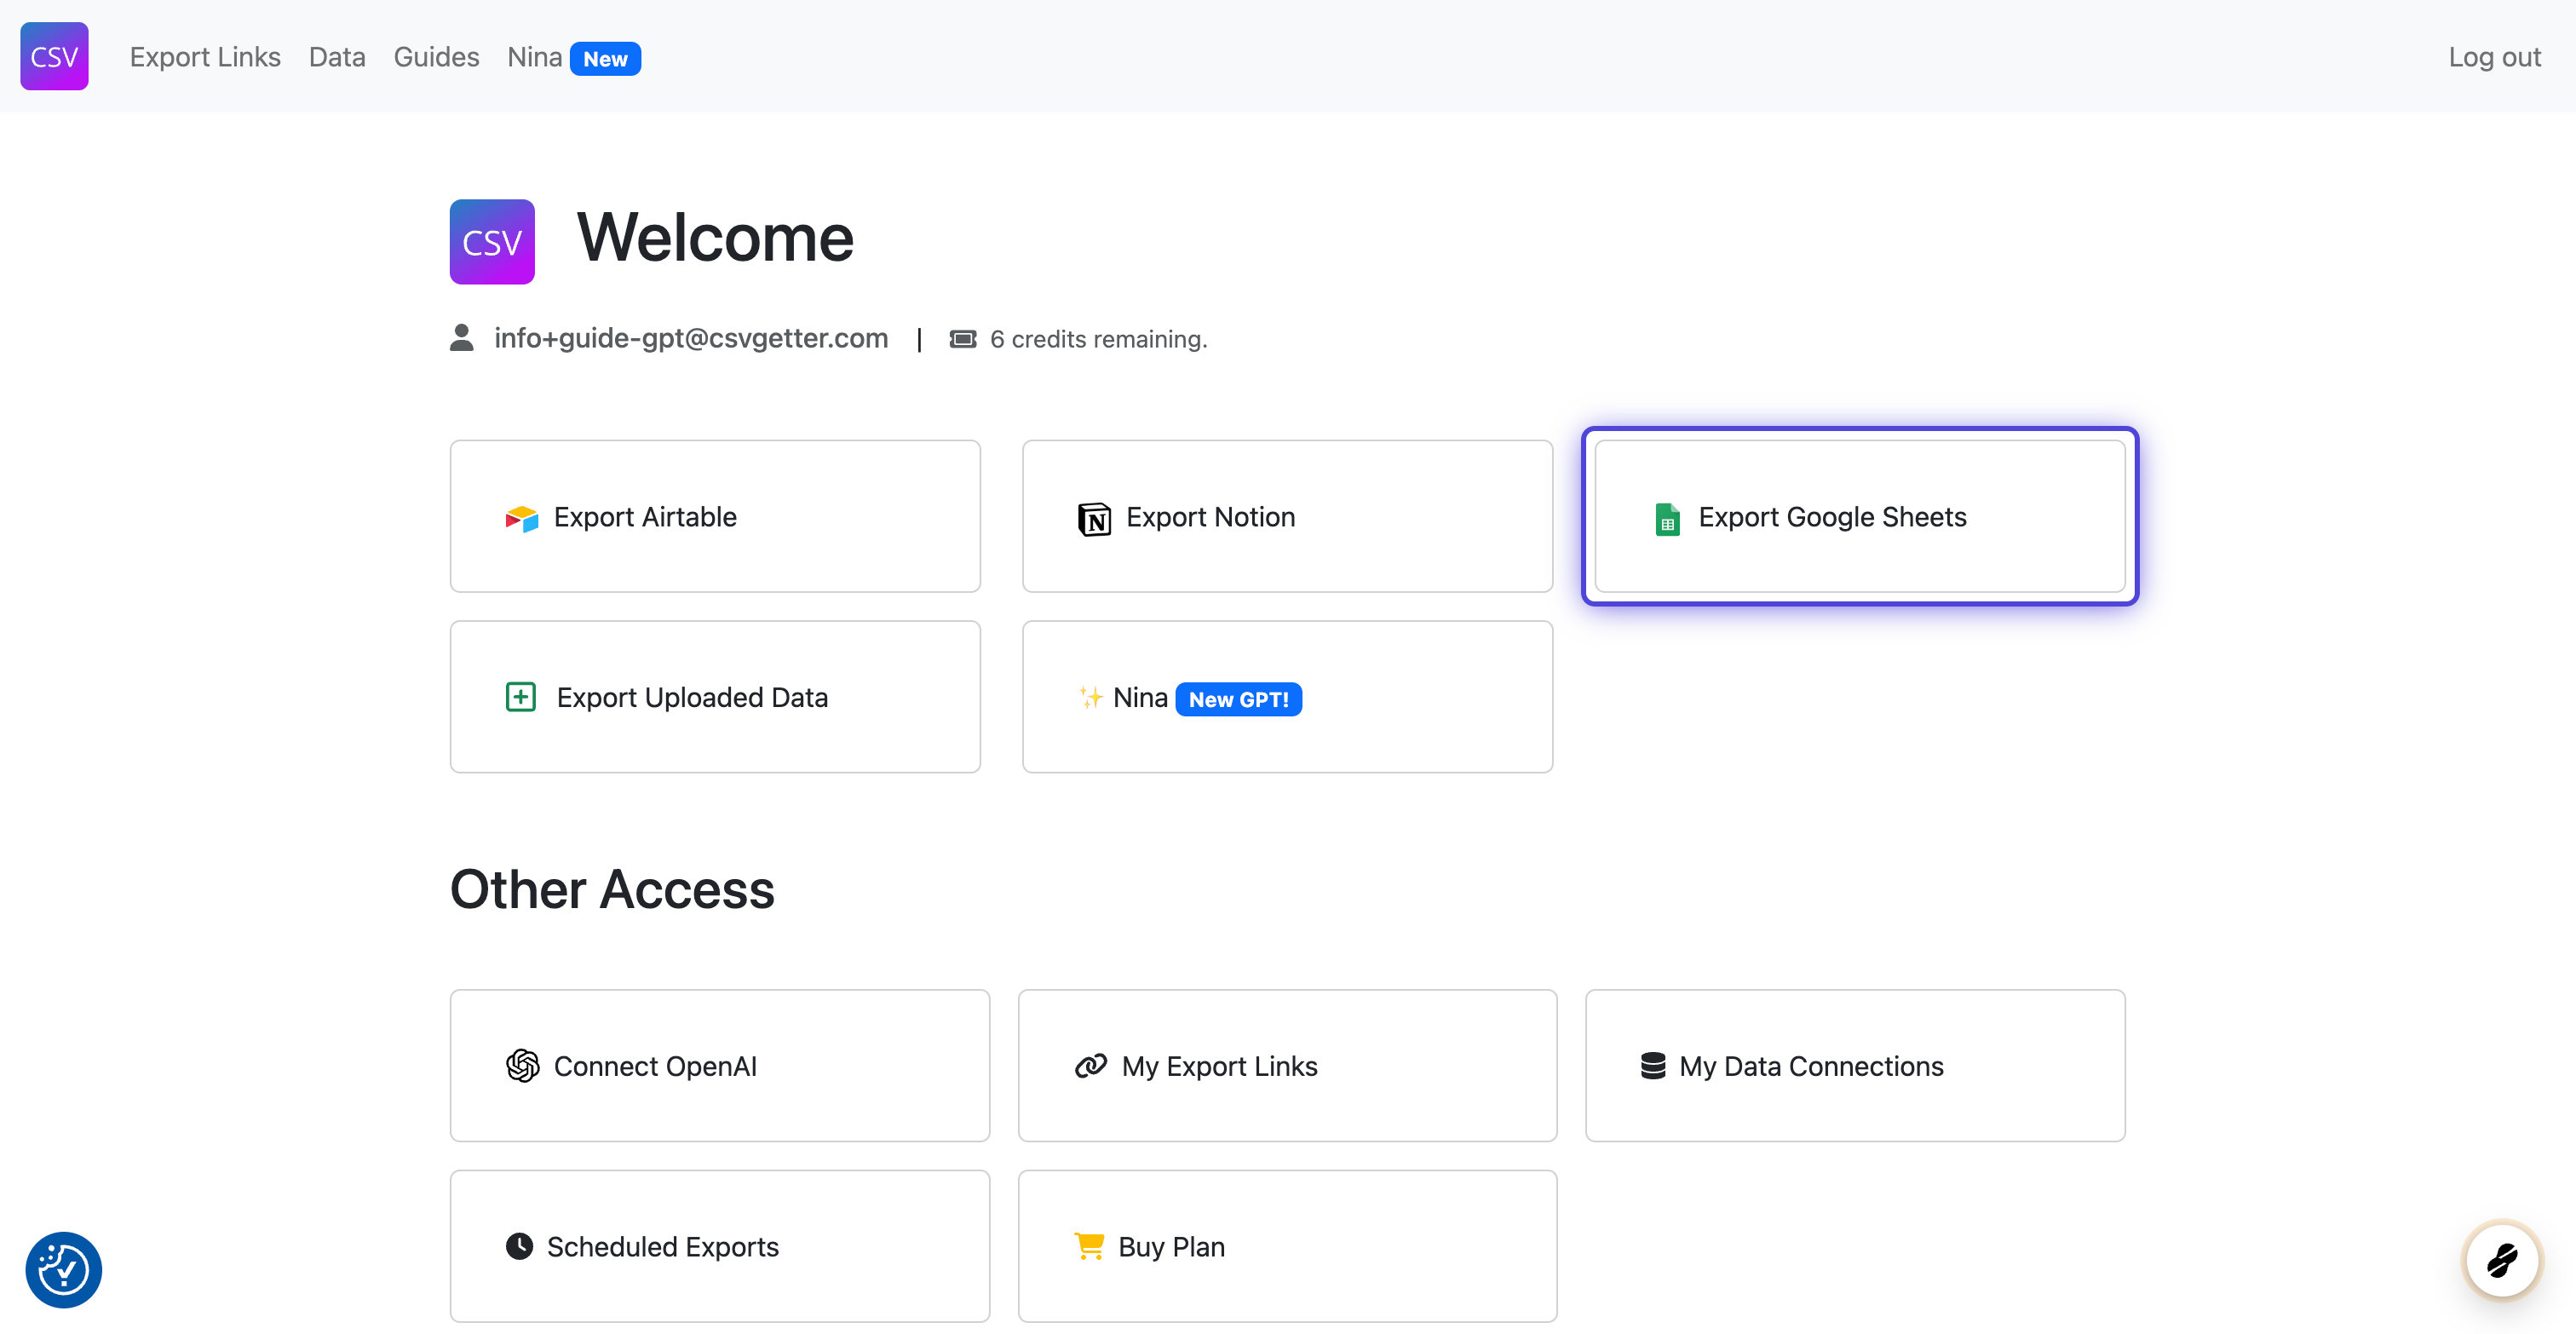2576x1334 pixels.
Task: Click the email info+guide-gpt@csvgetter.com
Action: pos(691,338)
